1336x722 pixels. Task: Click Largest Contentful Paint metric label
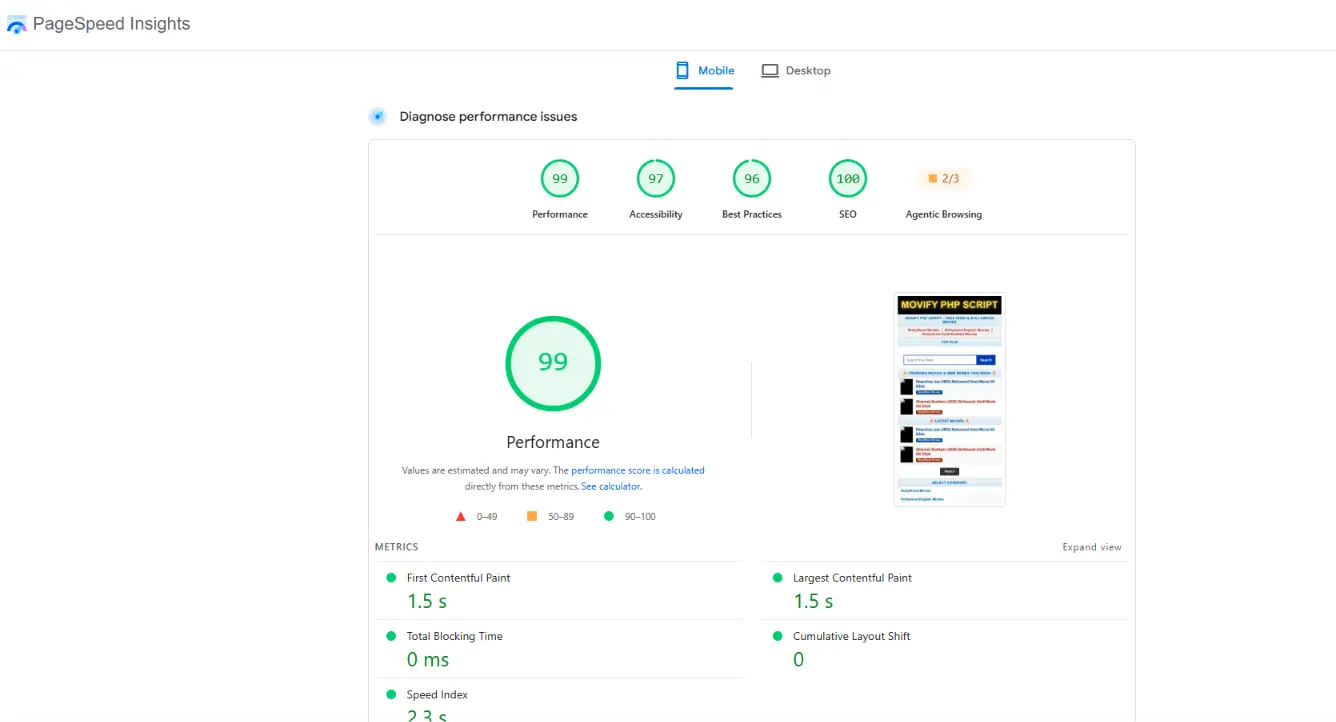852,578
